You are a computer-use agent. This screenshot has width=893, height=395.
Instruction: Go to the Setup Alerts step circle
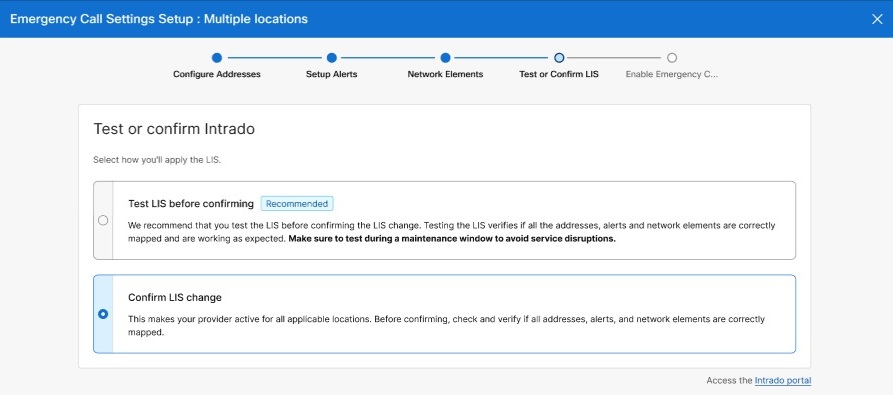(x=331, y=57)
